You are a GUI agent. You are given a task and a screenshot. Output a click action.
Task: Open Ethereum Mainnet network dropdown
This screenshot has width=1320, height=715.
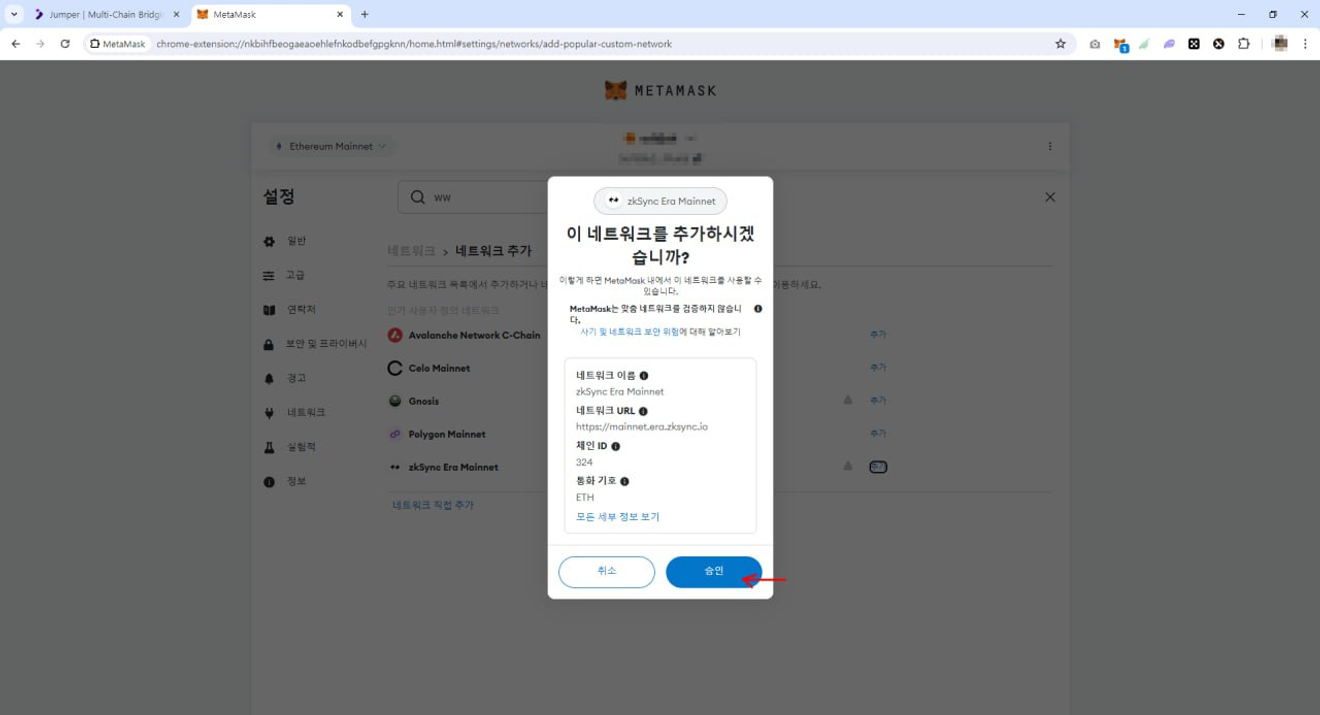331,146
